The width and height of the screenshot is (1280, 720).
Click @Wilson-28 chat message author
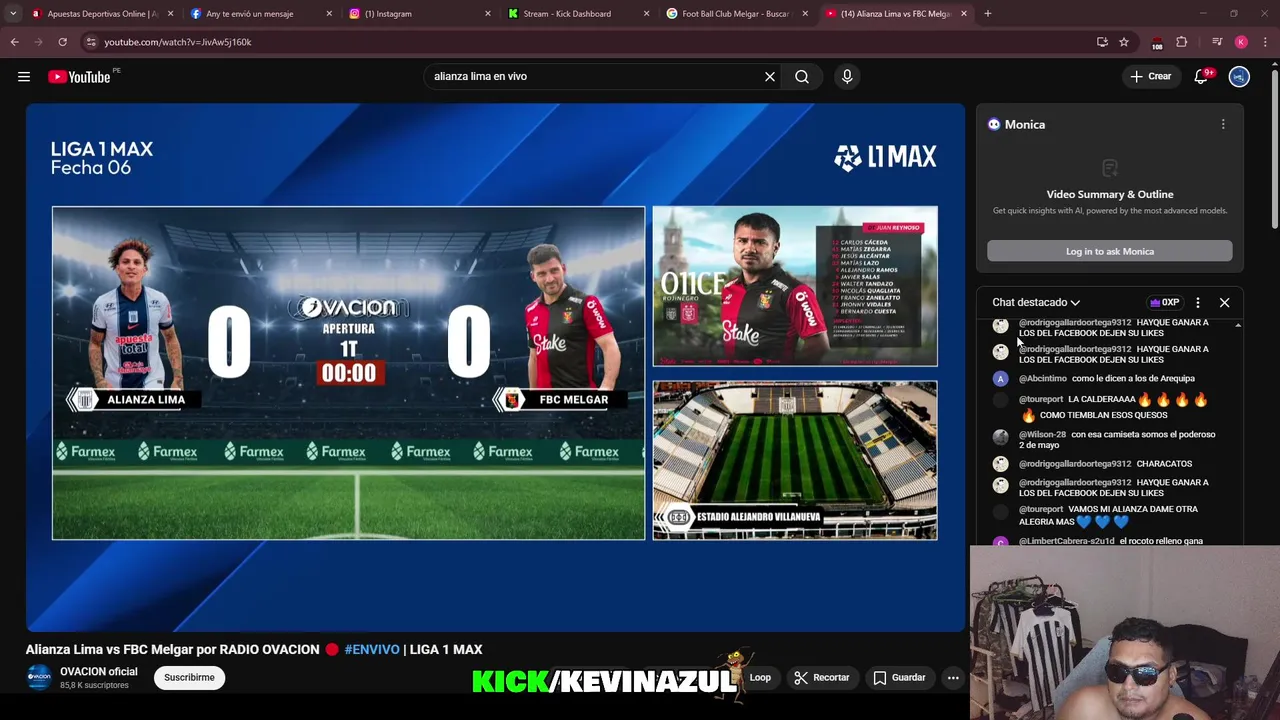click(x=1042, y=434)
